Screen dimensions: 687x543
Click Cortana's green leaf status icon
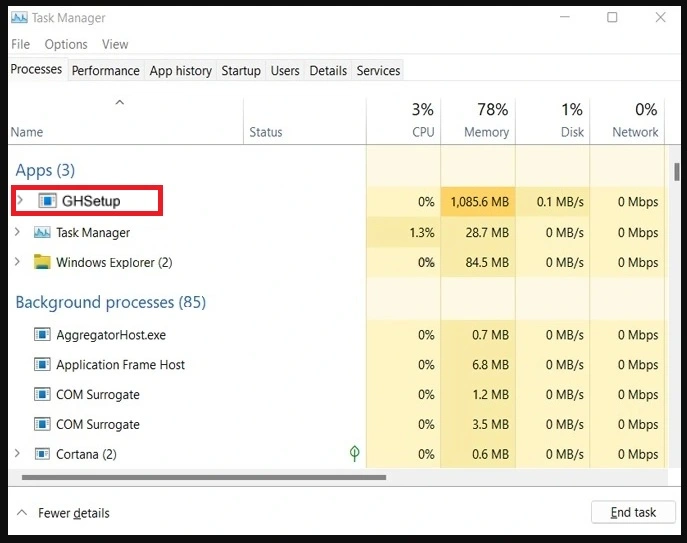(x=354, y=454)
